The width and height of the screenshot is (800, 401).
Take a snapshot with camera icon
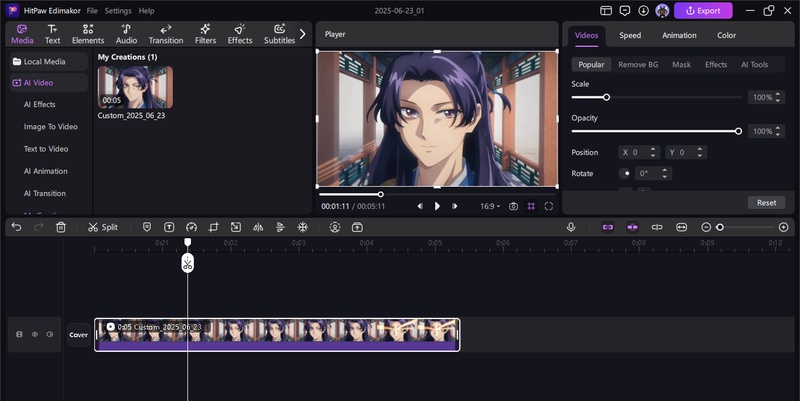click(513, 206)
